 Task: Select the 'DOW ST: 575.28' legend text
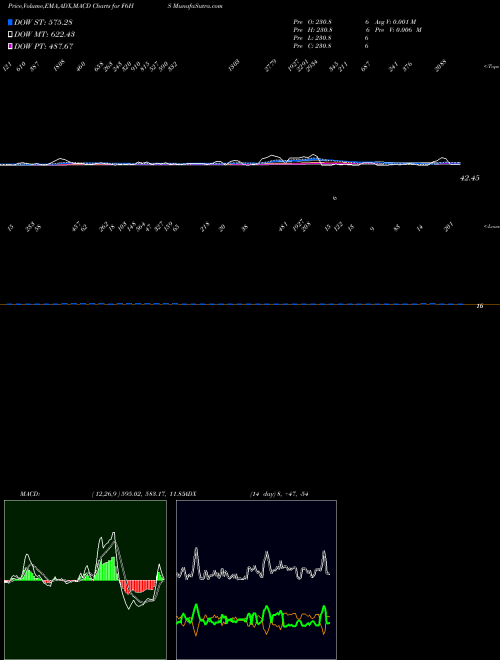click(x=43, y=22)
